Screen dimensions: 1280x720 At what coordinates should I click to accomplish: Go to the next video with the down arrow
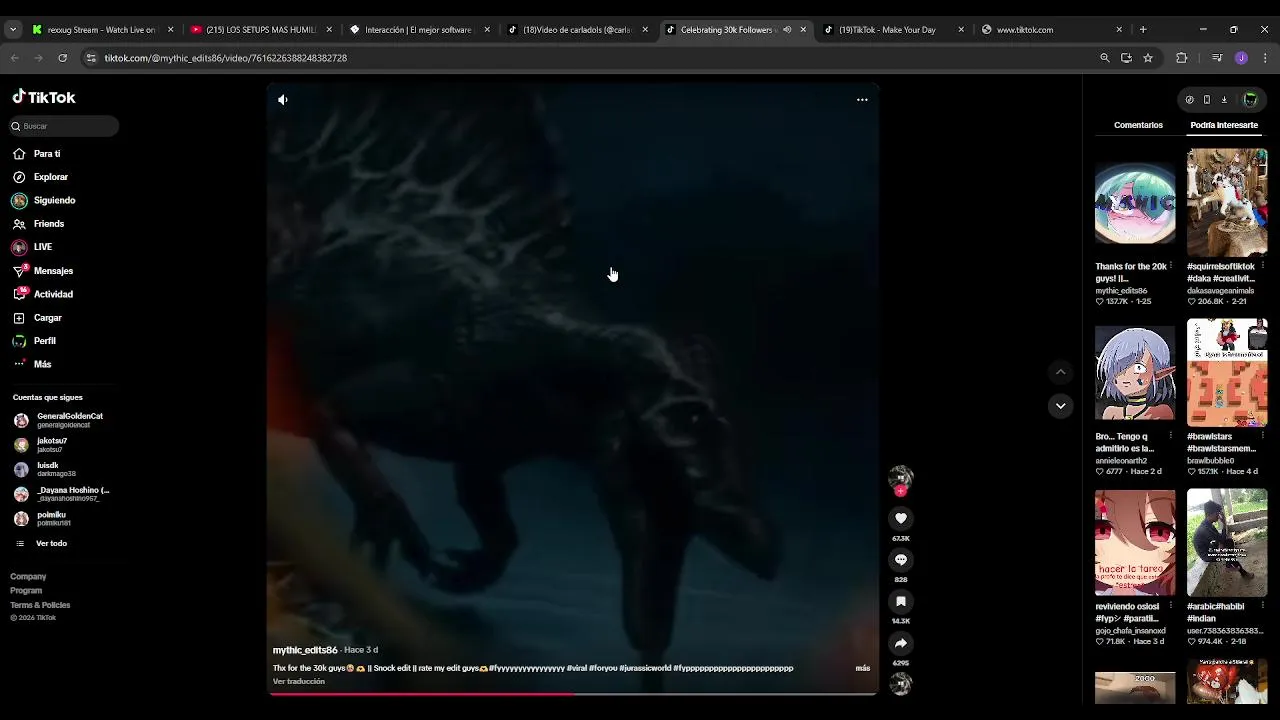coord(1061,406)
